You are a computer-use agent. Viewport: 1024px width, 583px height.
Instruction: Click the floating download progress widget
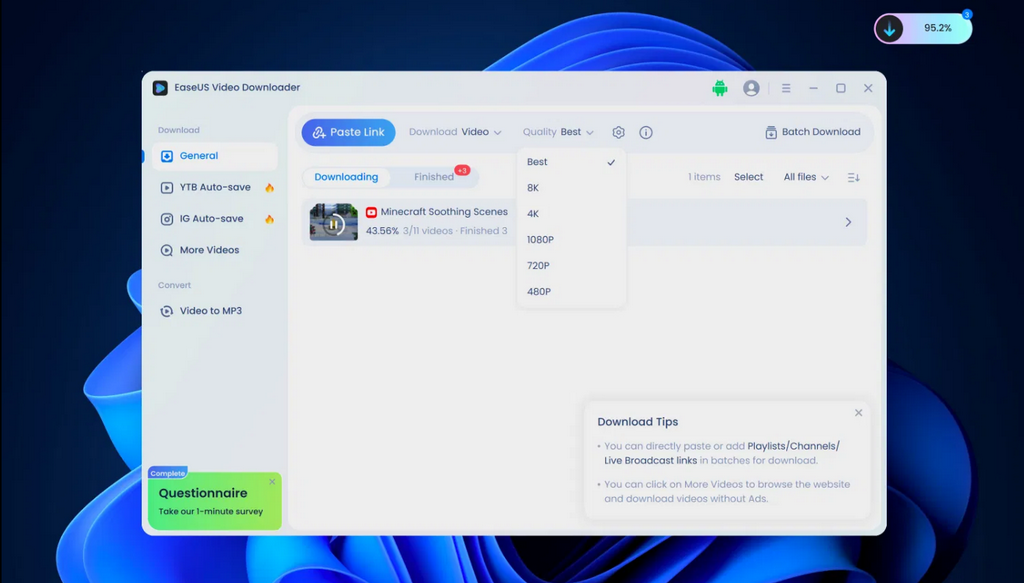(923, 29)
